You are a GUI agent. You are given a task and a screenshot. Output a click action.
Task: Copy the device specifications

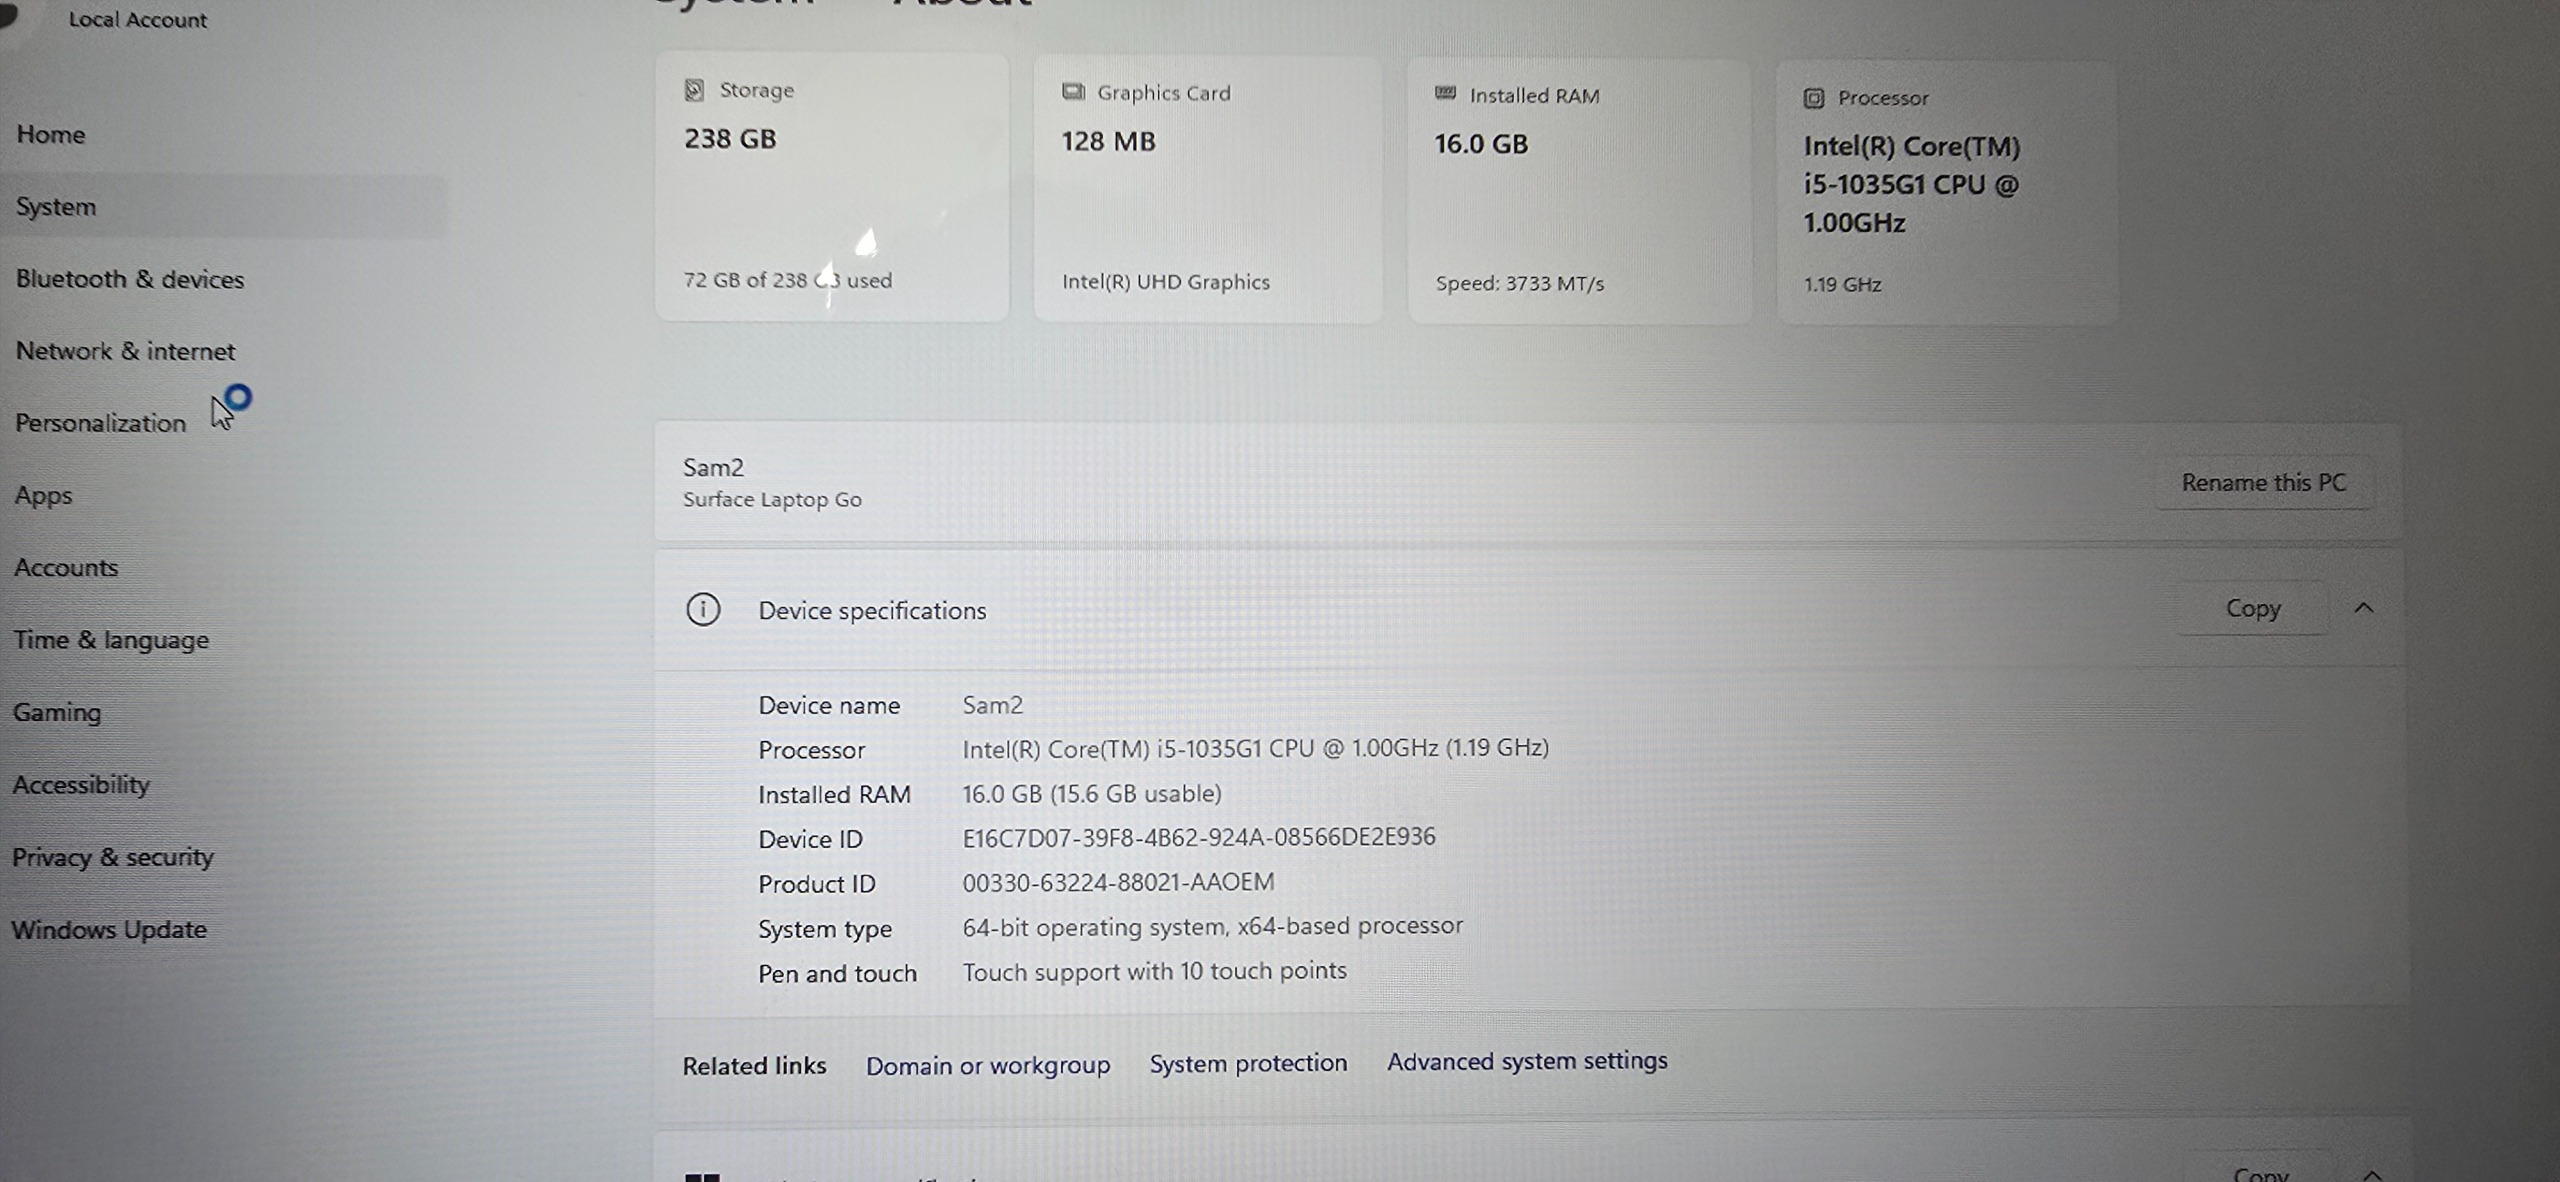(x=2252, y=608)
